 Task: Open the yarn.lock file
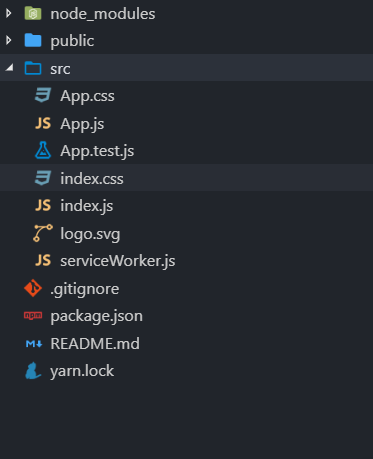click(x=82, y=371)
